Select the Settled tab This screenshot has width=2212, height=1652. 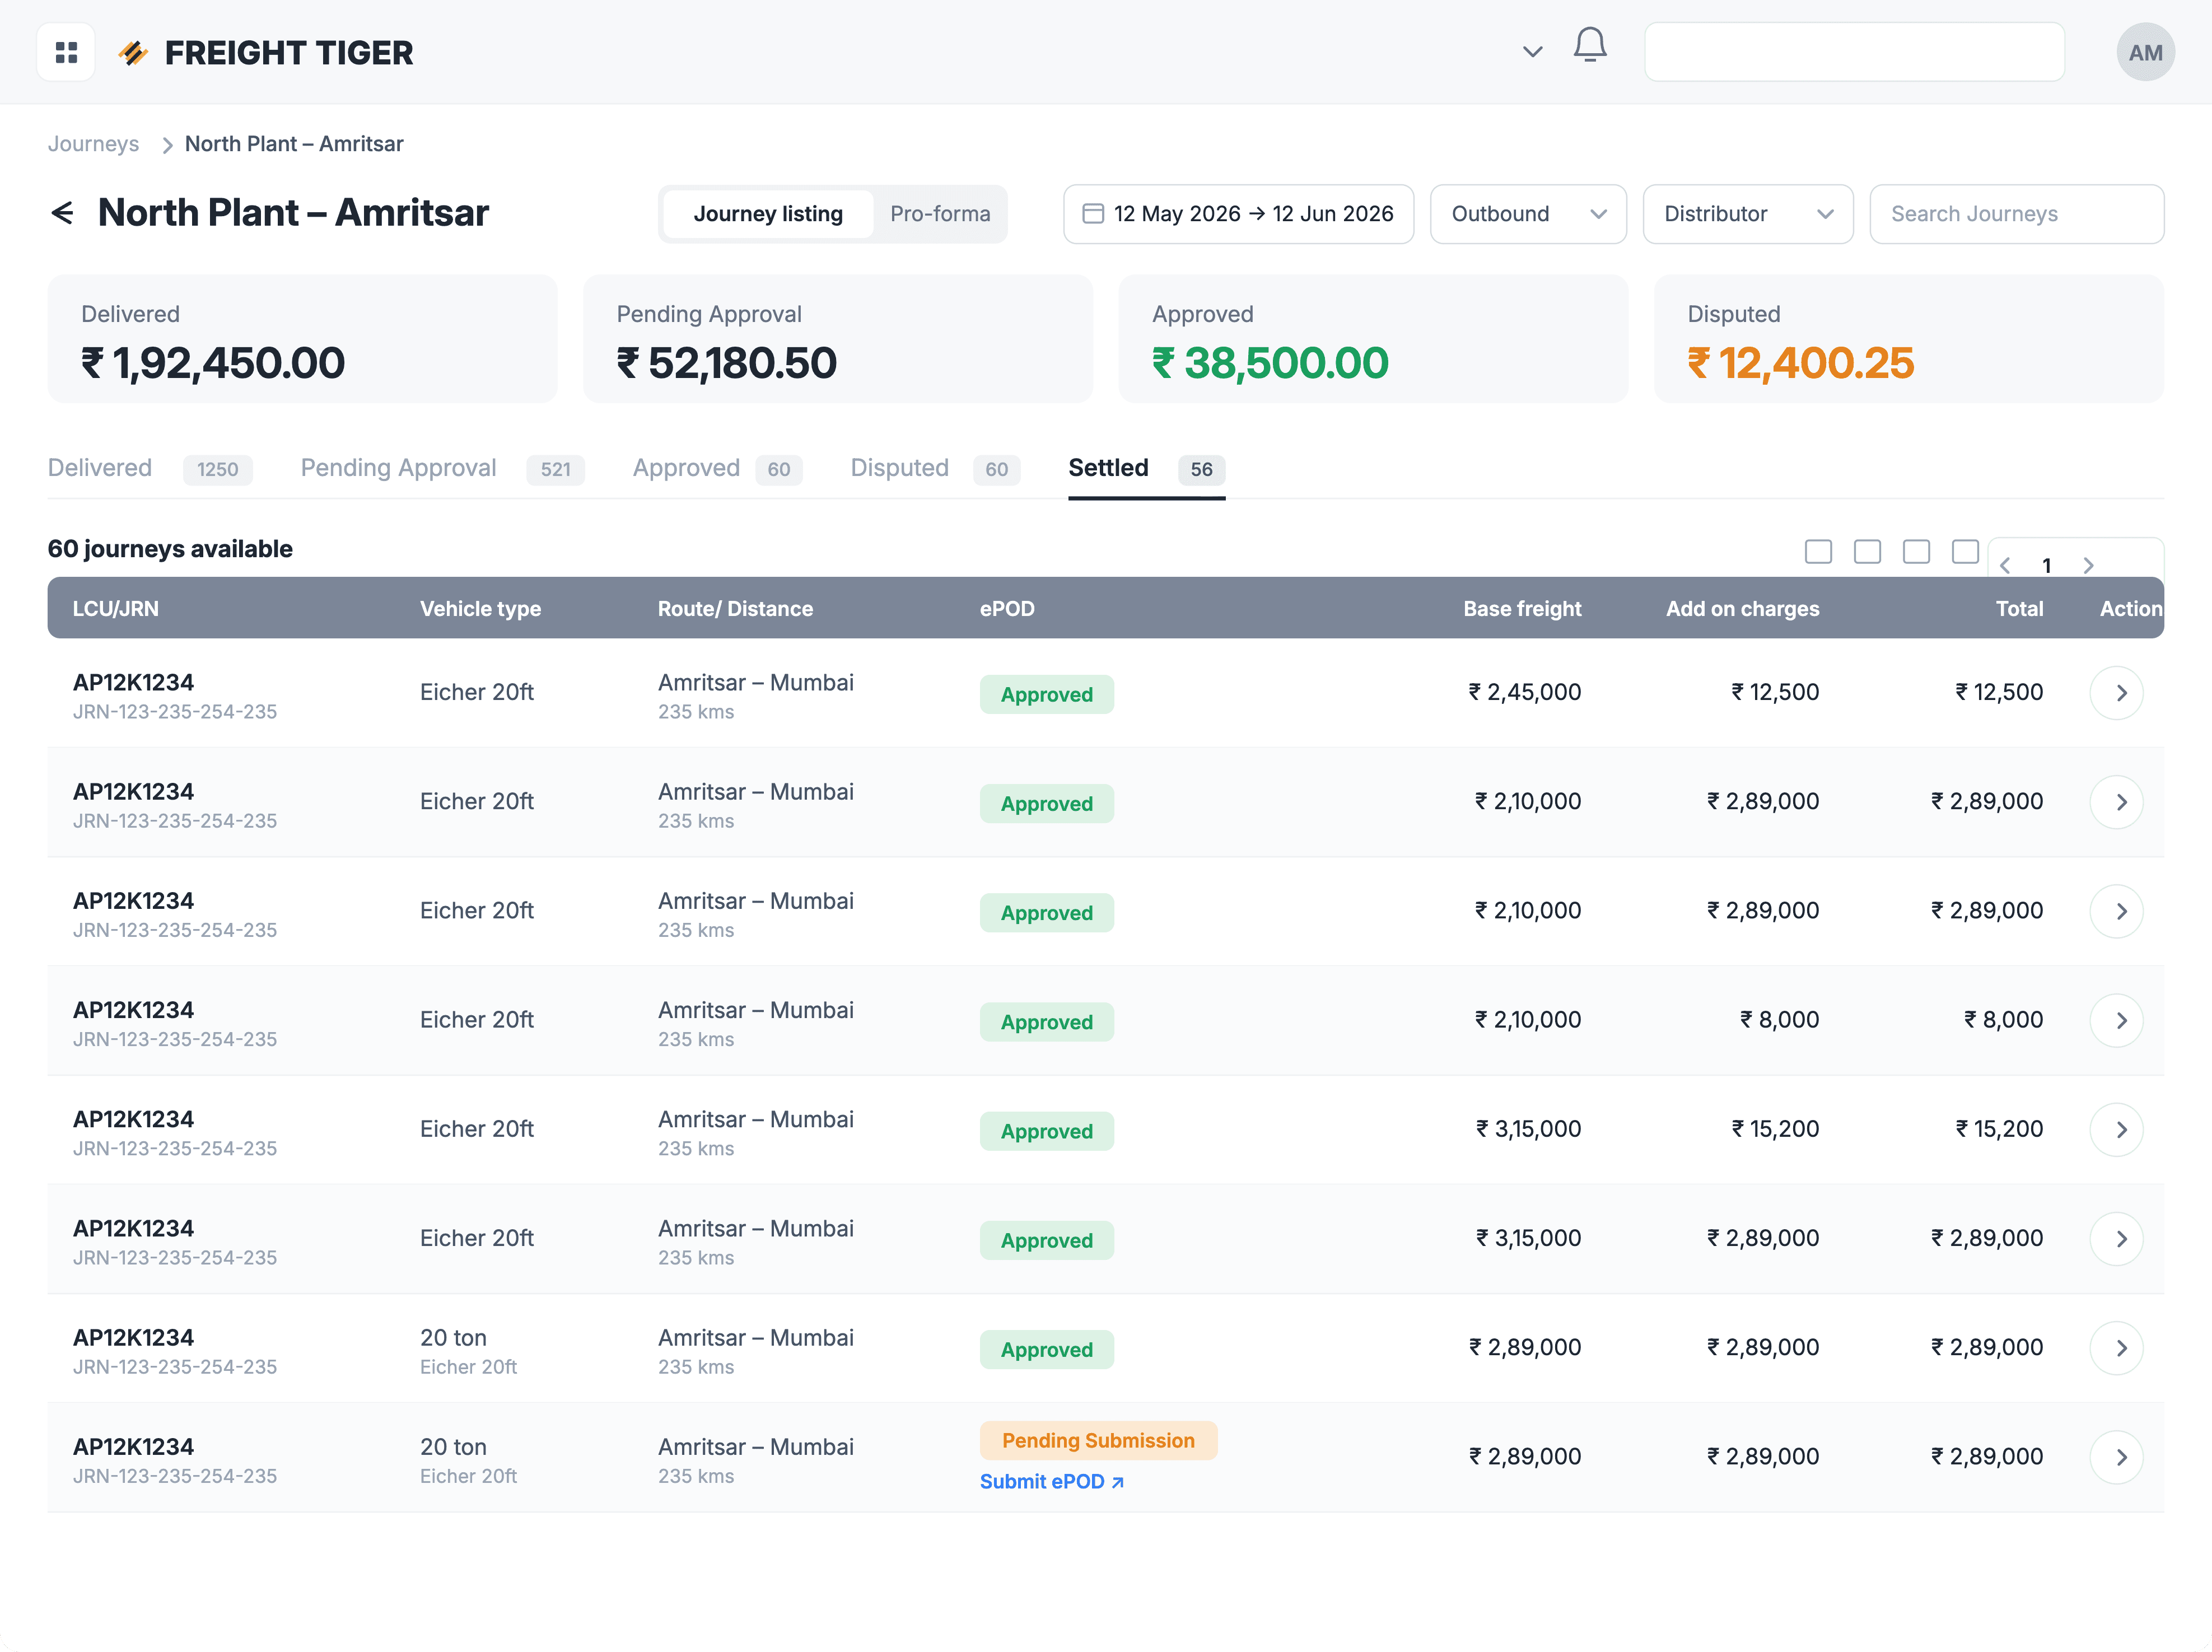click(x=1146, y=468)
